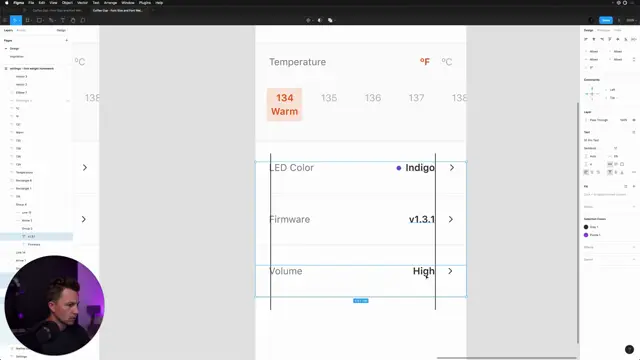Viewport: 640px width, 360px height.
Task: Open the zoom level dropdown
Action: point(631,20)
